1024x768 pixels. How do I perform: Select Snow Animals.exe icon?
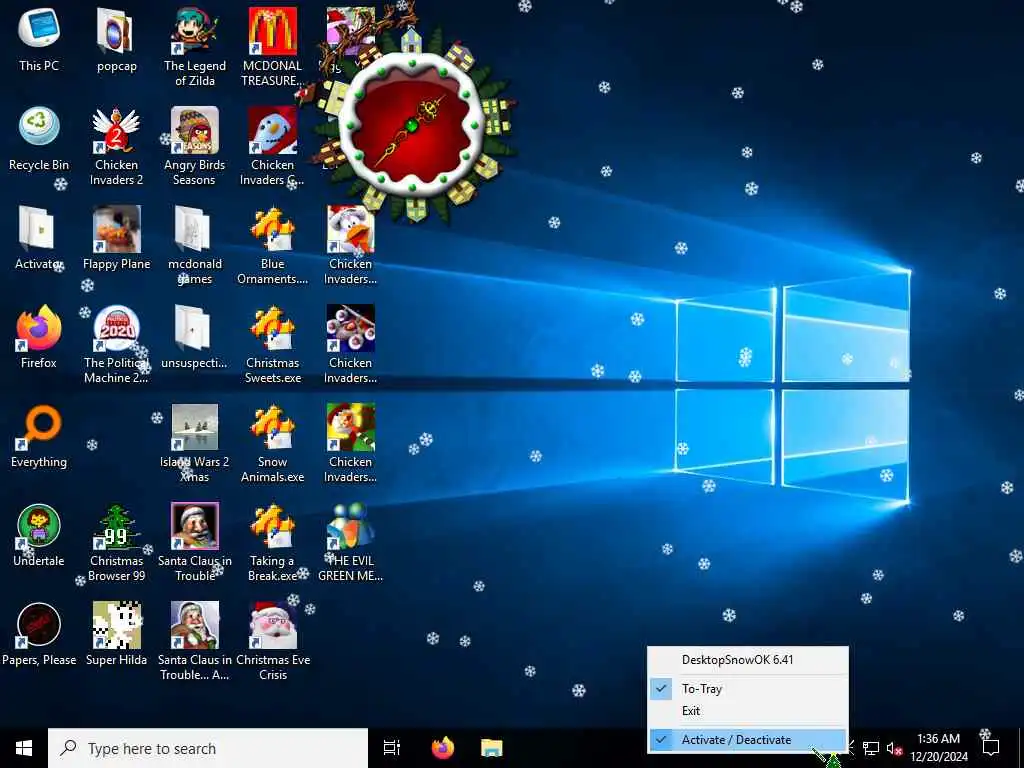click(272, 443)
